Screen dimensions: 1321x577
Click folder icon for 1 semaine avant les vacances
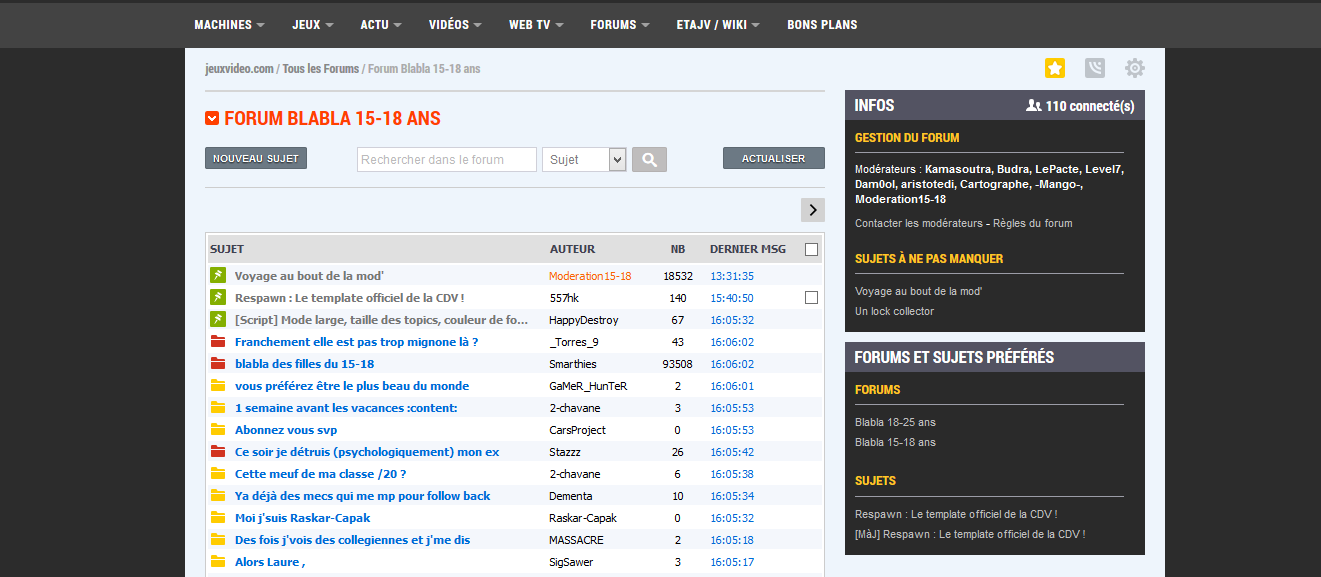tap(218, 407)
